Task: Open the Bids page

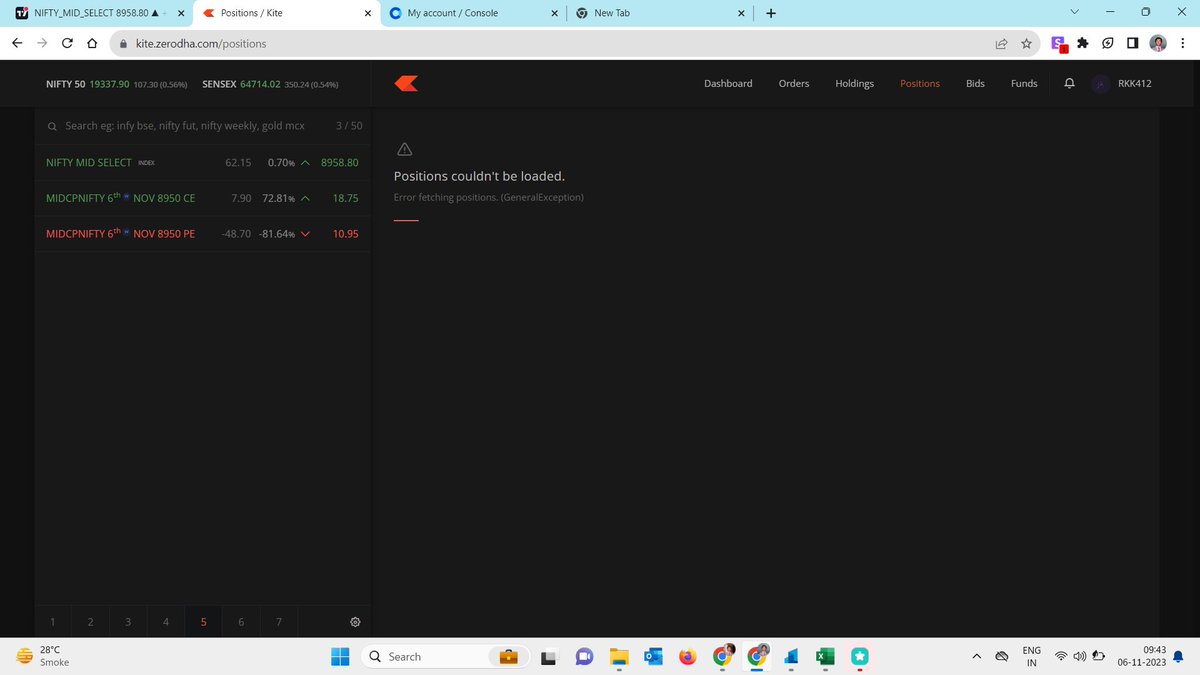Action: point(975,84)
